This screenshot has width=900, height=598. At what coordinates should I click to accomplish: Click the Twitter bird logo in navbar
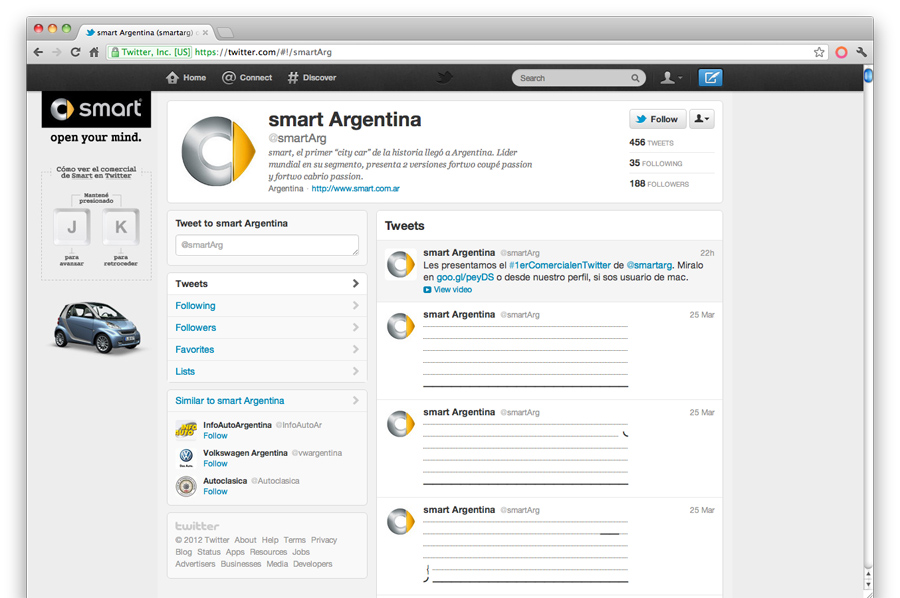point(444,77)
